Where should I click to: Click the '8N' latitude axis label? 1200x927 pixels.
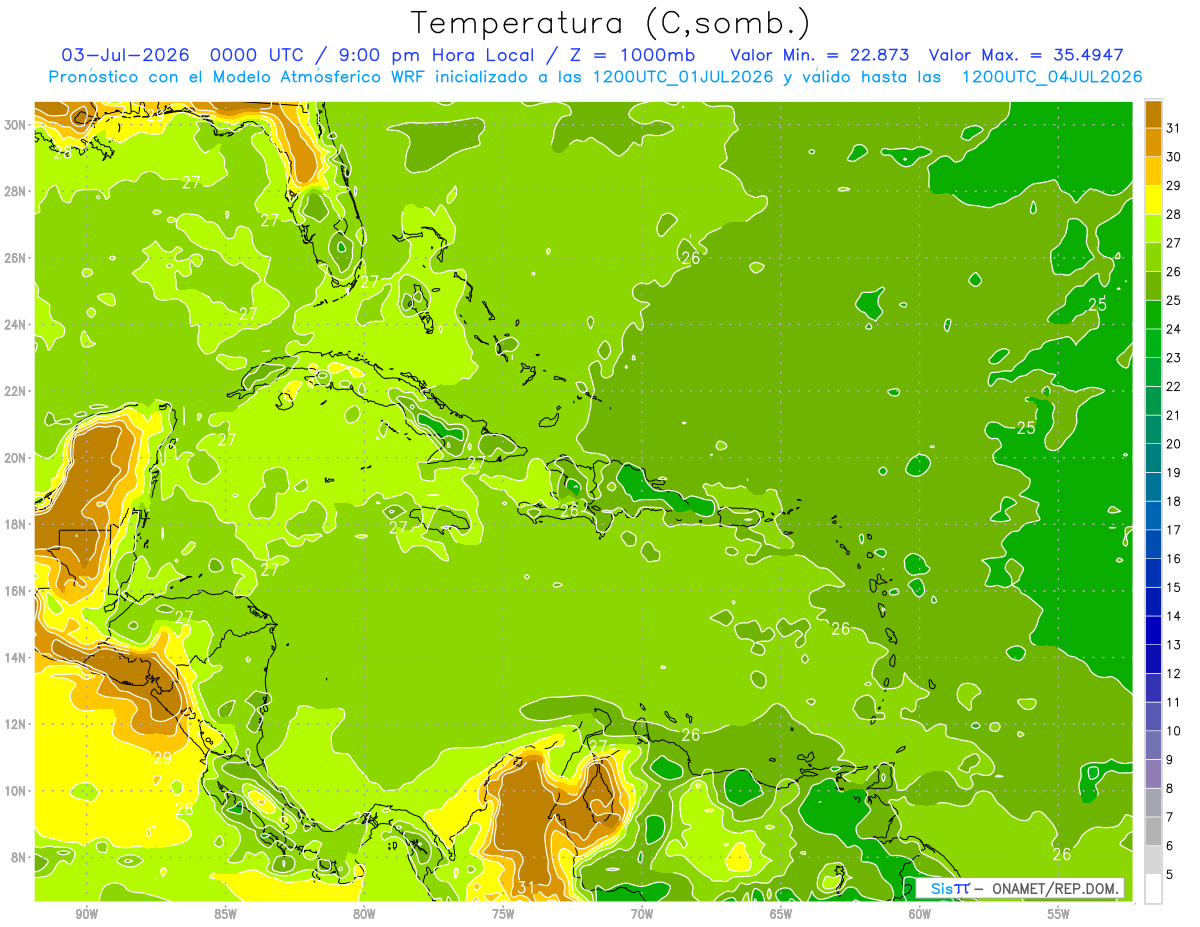pos(20,857)
